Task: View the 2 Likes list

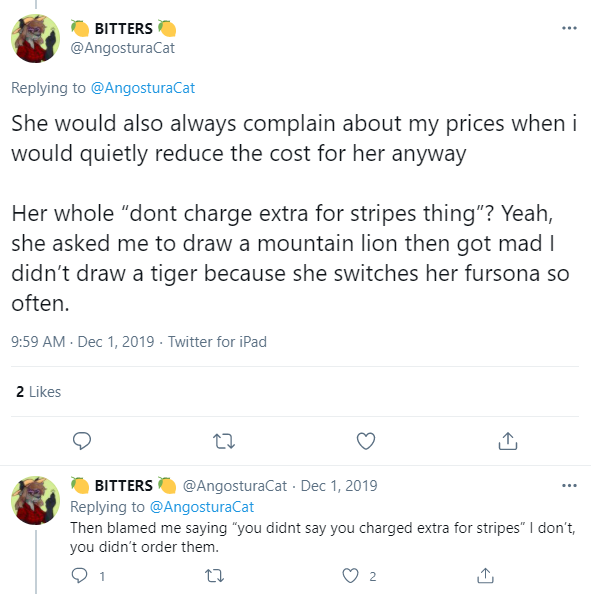Action: (38, 392)
